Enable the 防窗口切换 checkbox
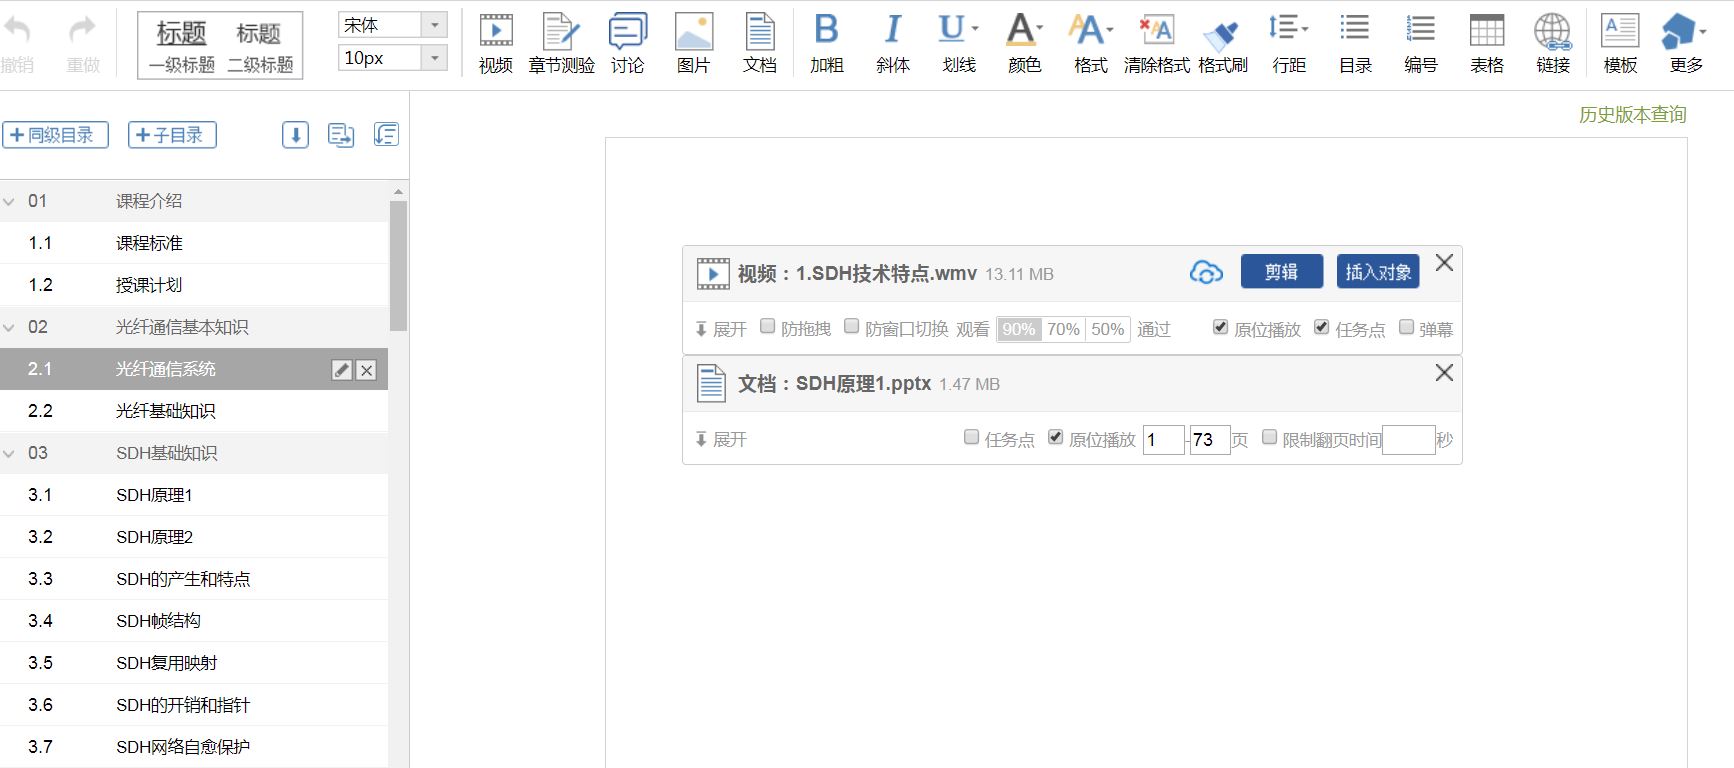The height and width of the screenshot is (768, 1734). 852,326
